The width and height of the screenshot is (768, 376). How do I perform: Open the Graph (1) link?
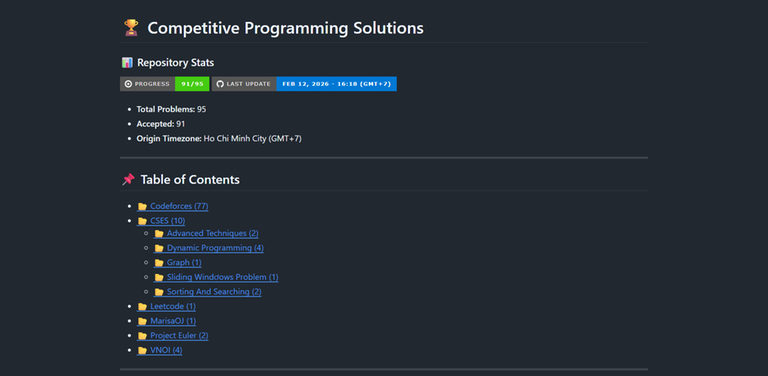pyautogui.click(x=178, y=262)
